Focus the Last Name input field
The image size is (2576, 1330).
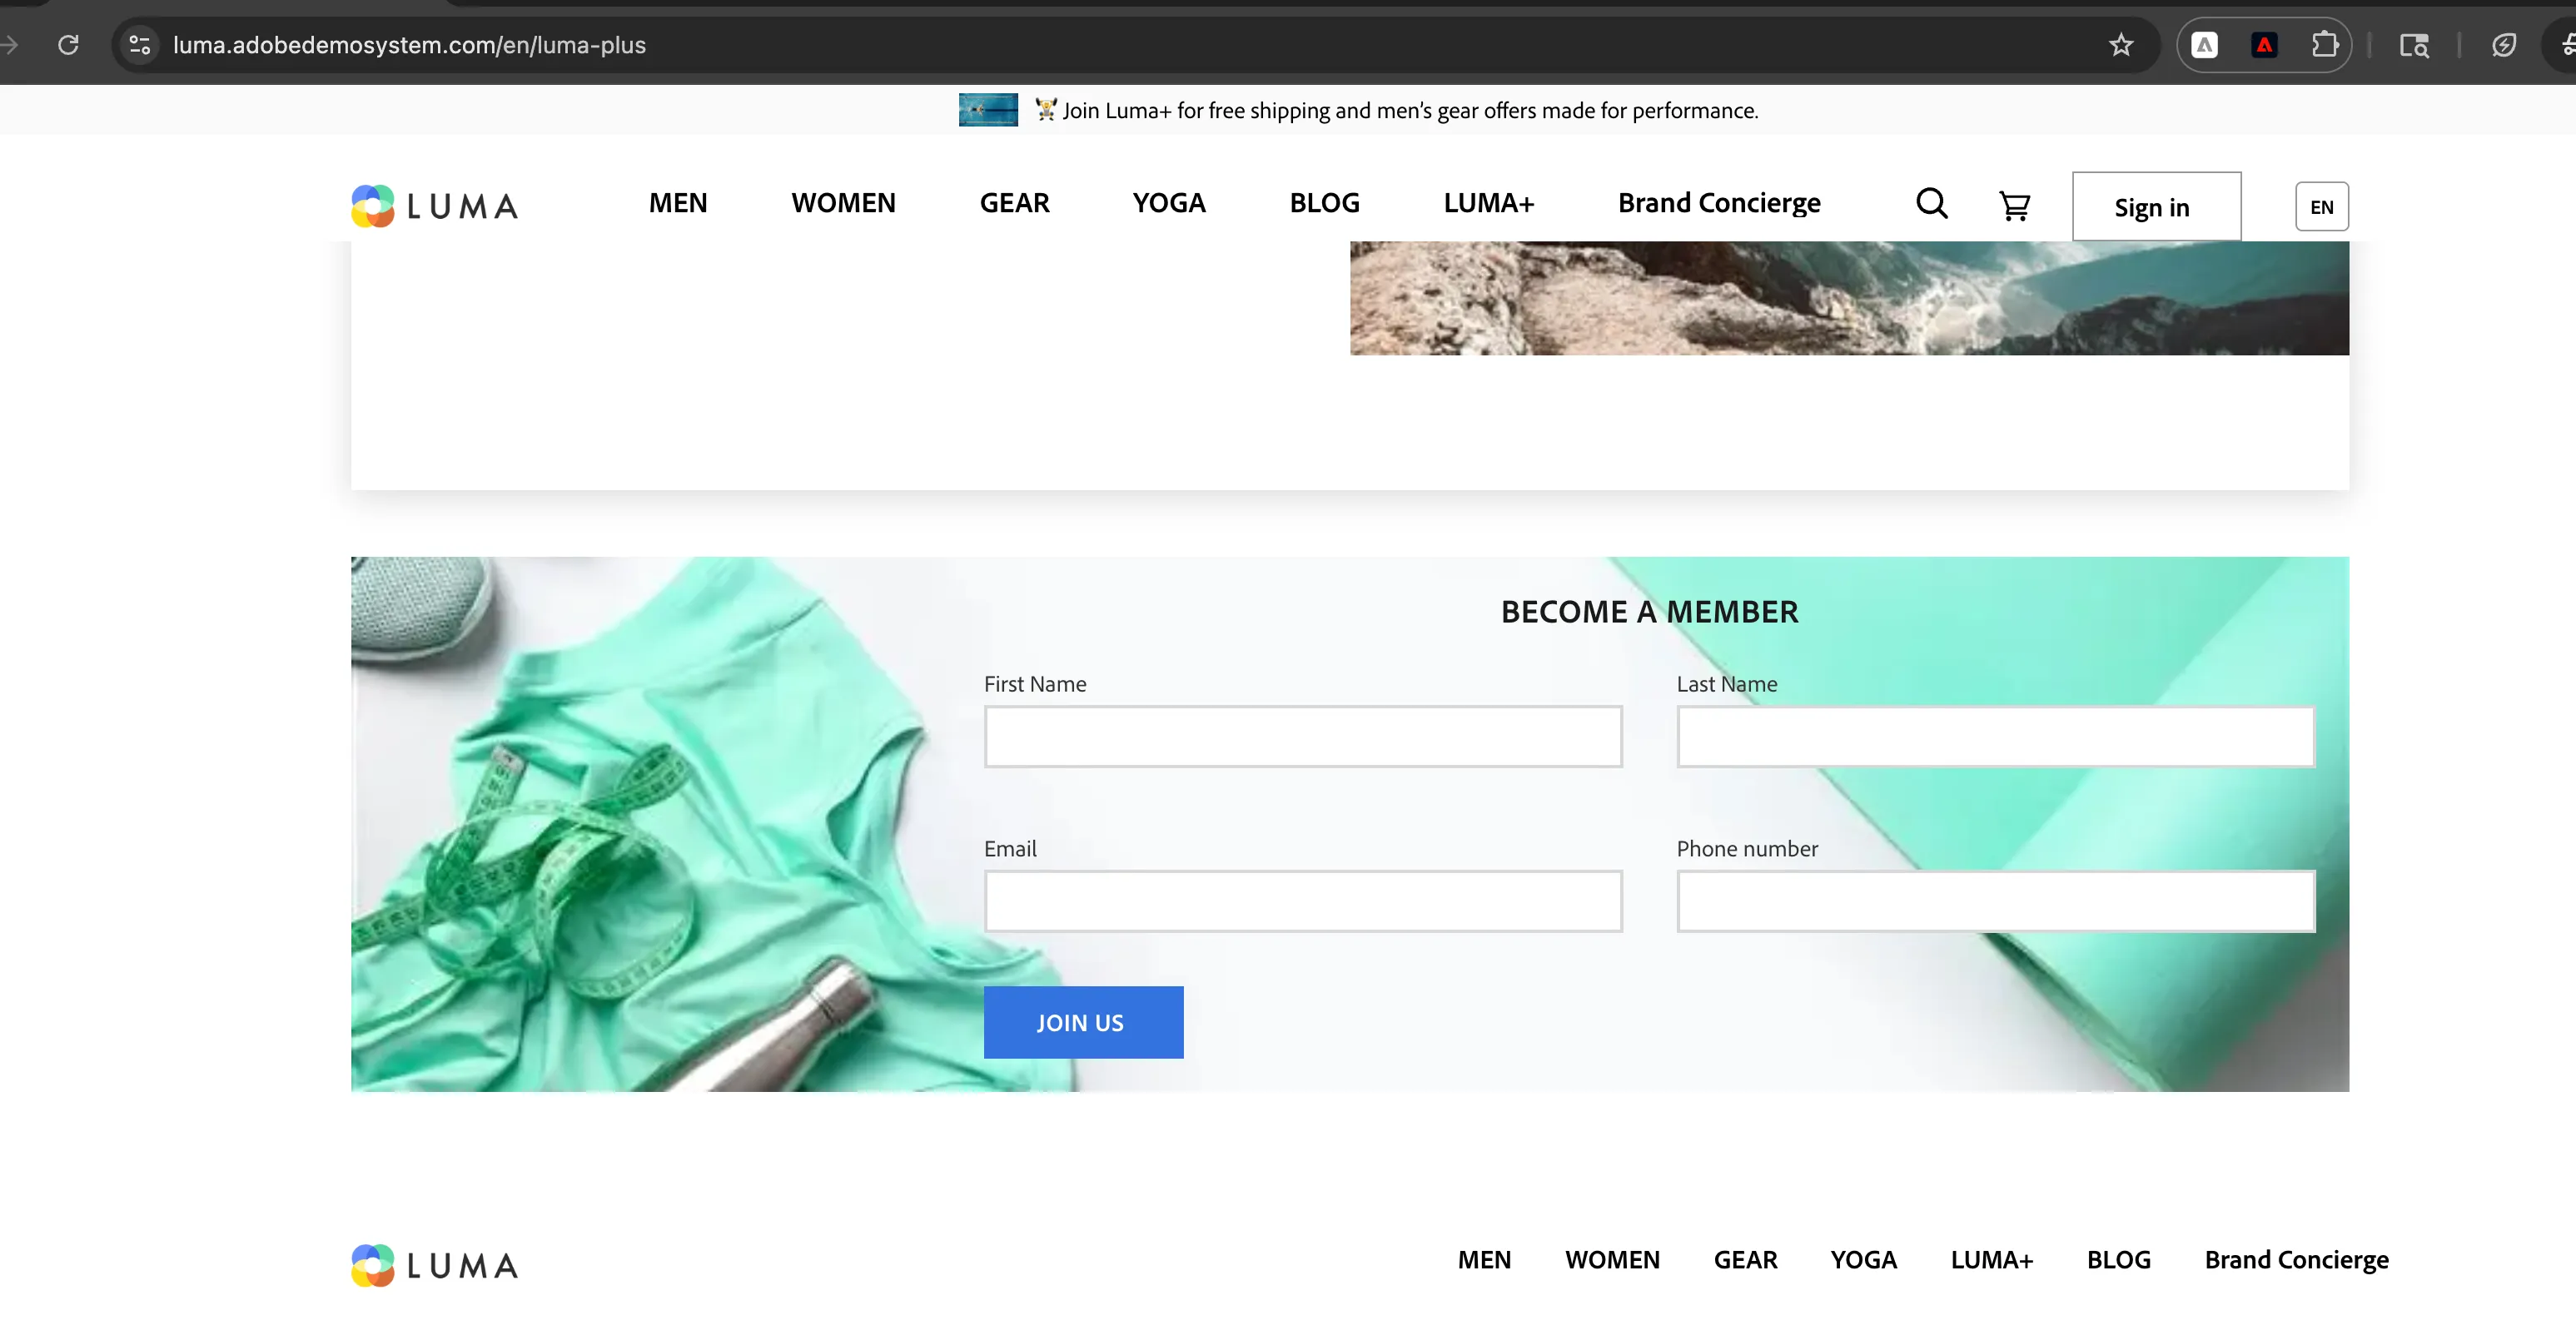pyautogui.click(x=1995, y=737)
